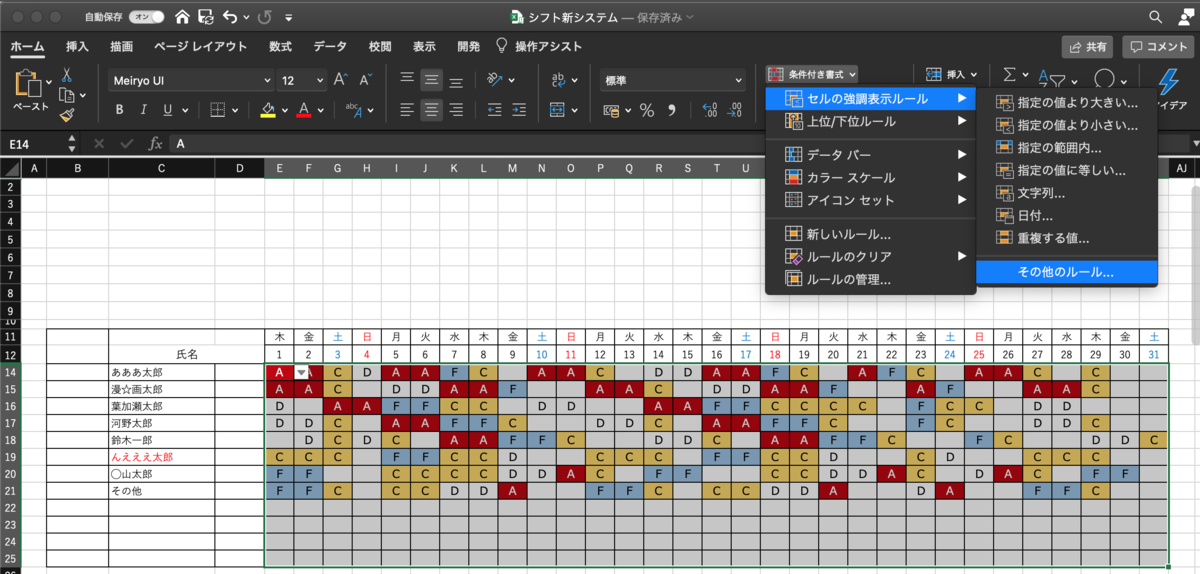Viewport: 1200px width, 574px height.
Task: Open the 条件付き書式 conditional formatting dropdown
Action: (x=812, y=74)
